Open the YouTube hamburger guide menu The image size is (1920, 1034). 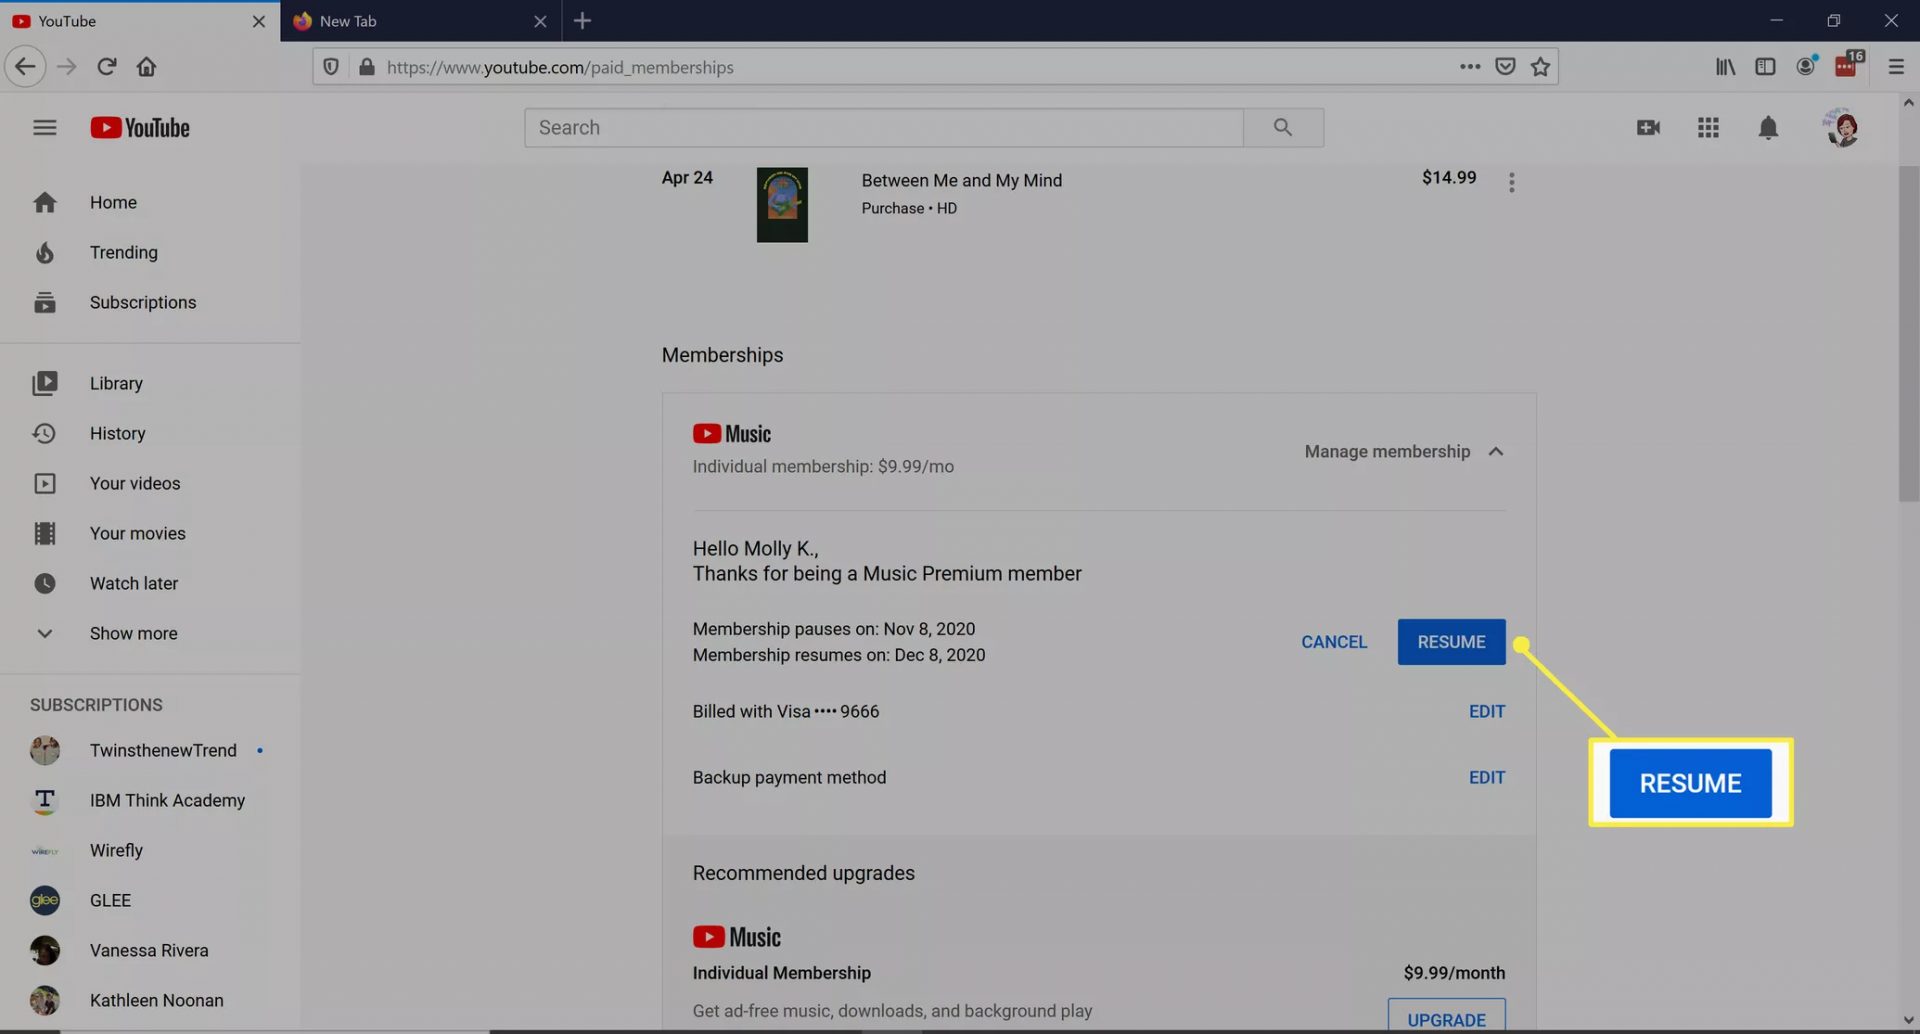[x=44, y=128]
